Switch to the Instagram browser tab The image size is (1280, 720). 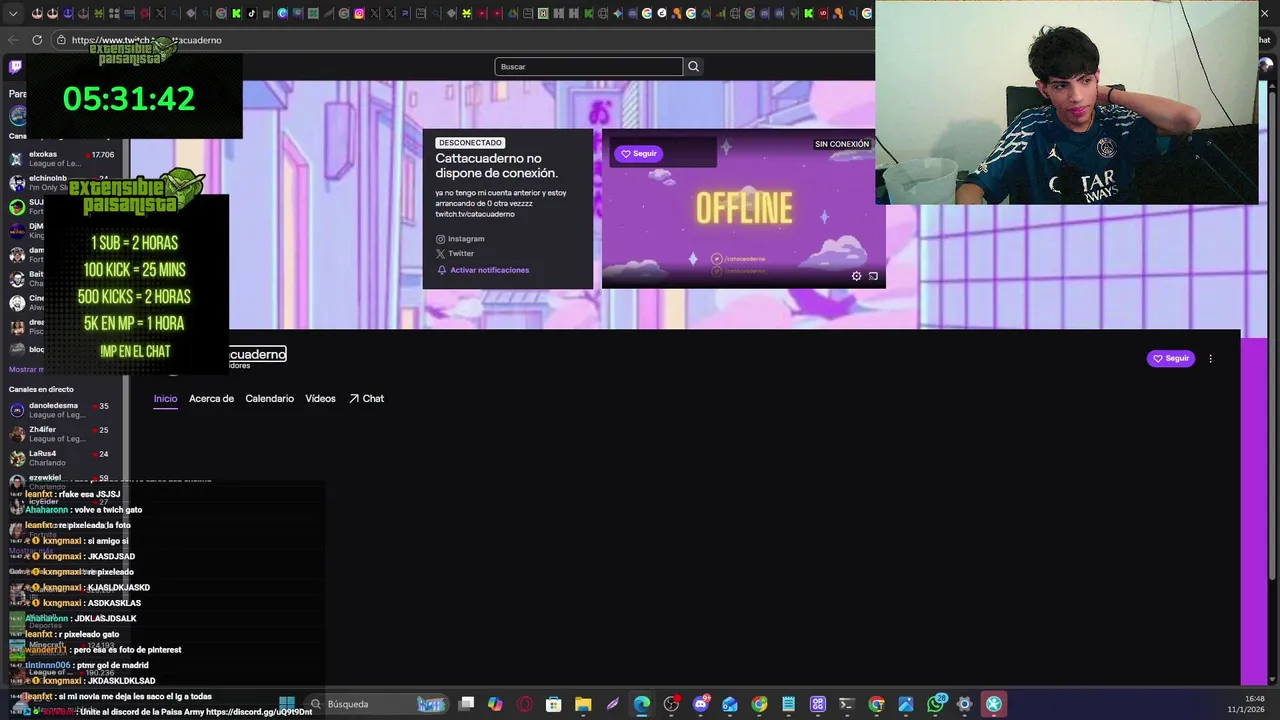359,14
